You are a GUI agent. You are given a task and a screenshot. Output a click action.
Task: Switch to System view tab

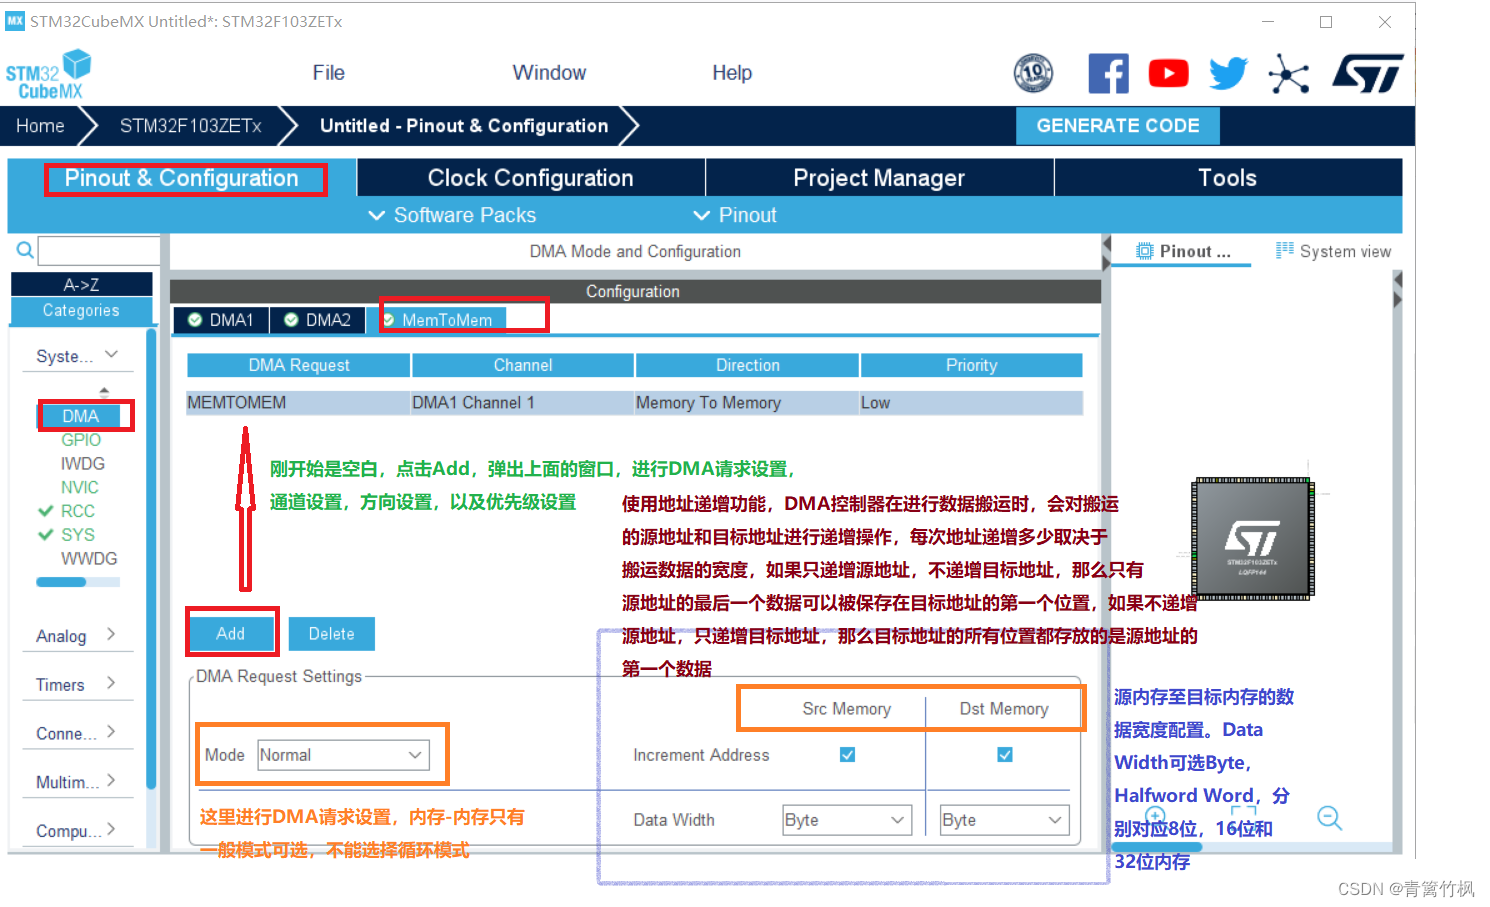click(1333, 252)
